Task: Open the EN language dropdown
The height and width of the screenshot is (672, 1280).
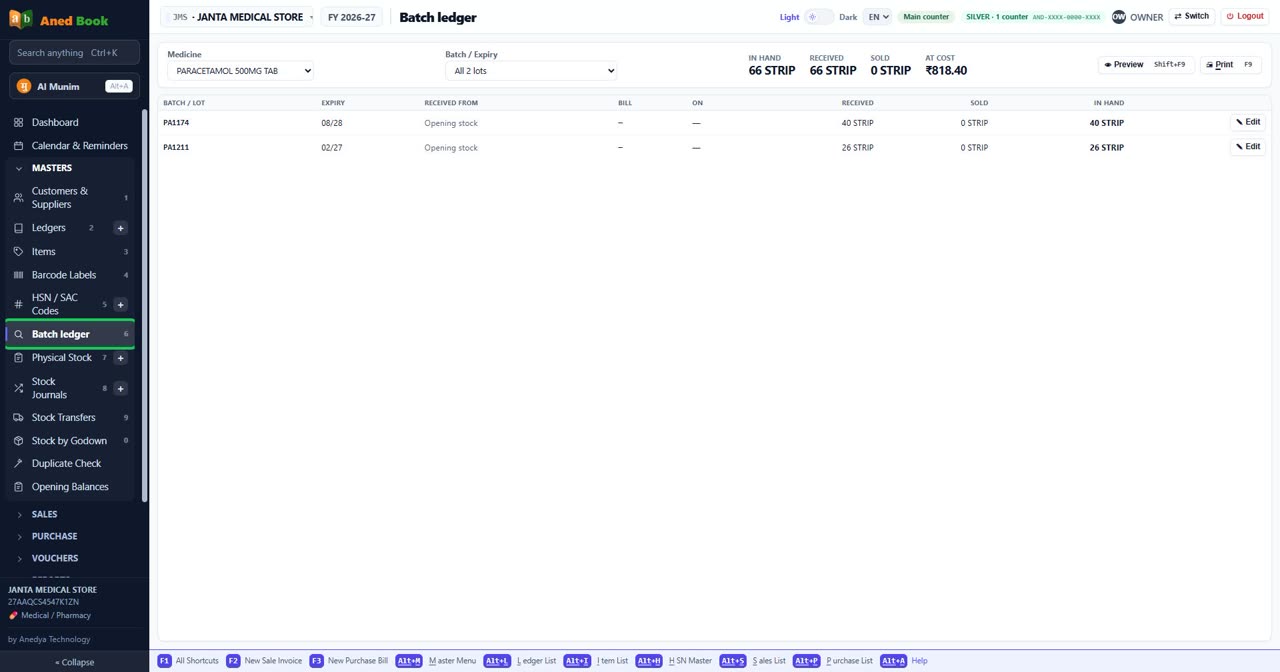Action: click(x=877, y=17)
